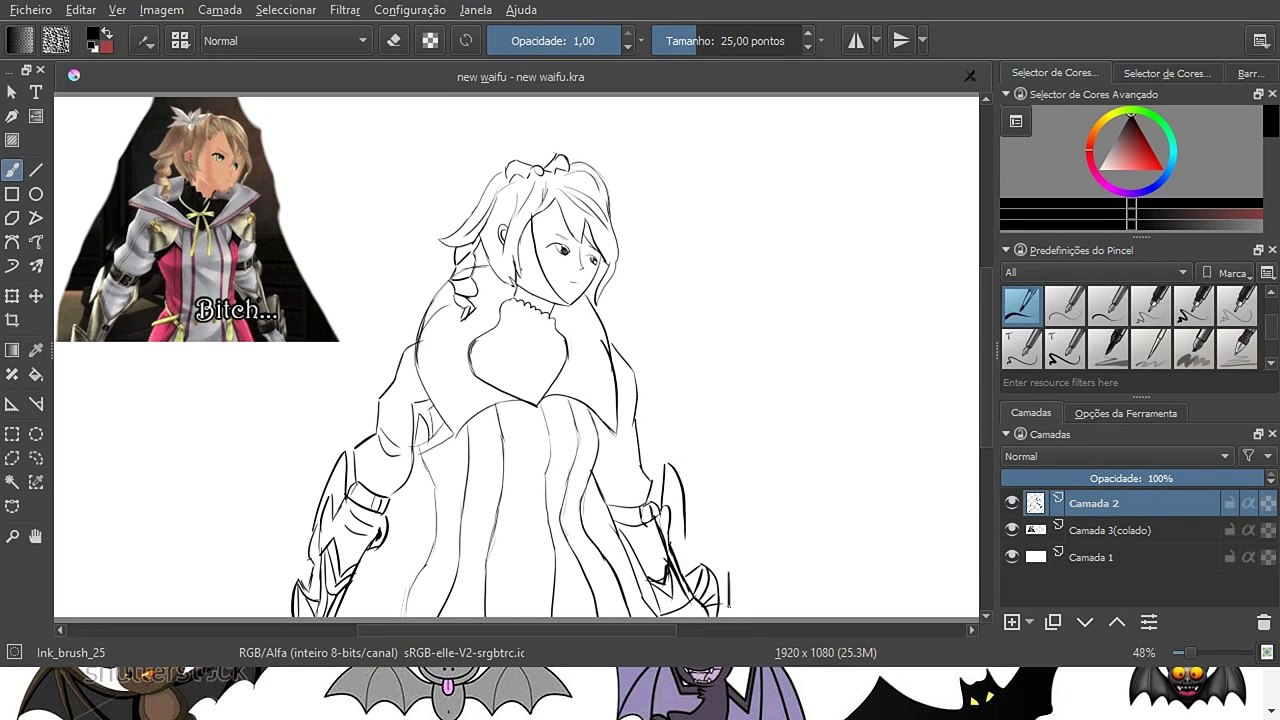
Task: Toggle preserve alpha
Action: tap(430, 41)
